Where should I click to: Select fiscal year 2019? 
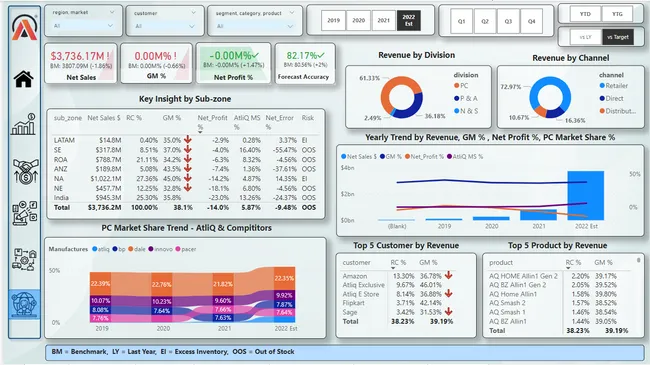[333, 20]
